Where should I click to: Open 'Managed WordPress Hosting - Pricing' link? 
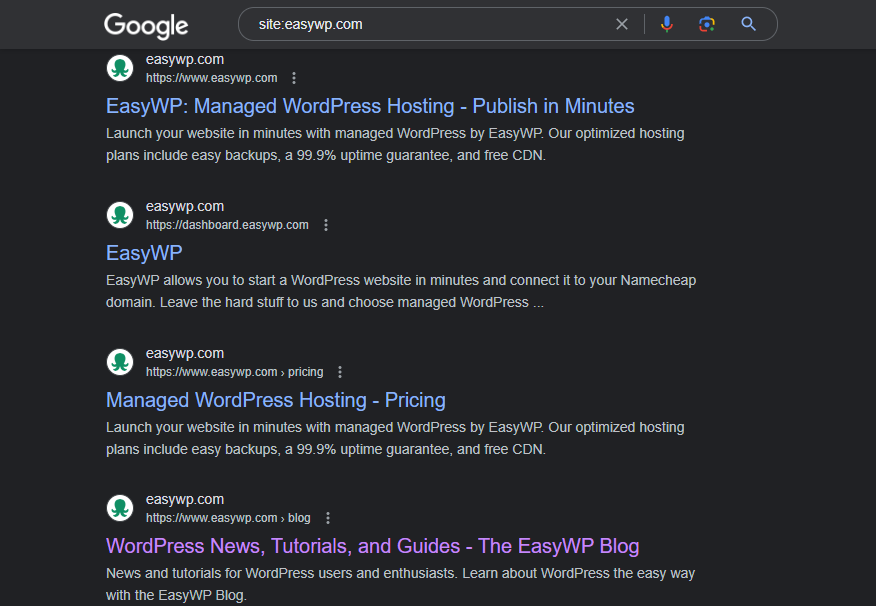(x=275, y=400)
